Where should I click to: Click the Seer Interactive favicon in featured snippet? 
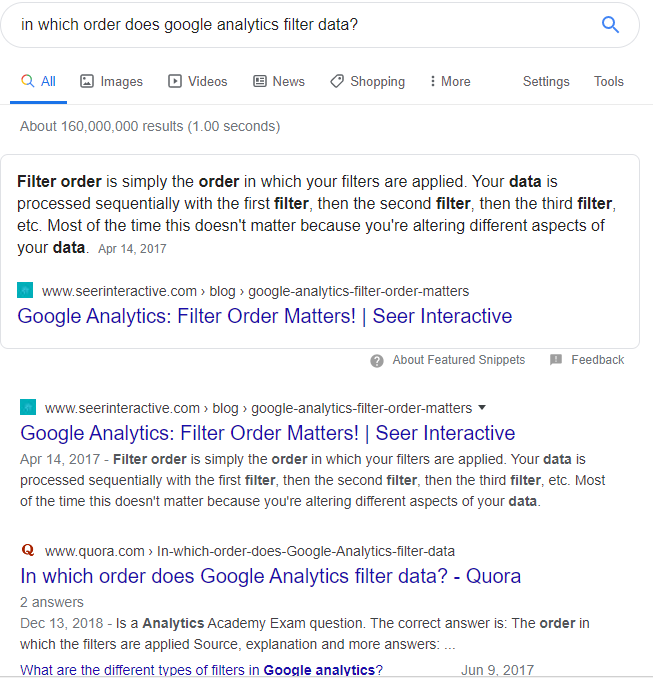pos(26,291)
